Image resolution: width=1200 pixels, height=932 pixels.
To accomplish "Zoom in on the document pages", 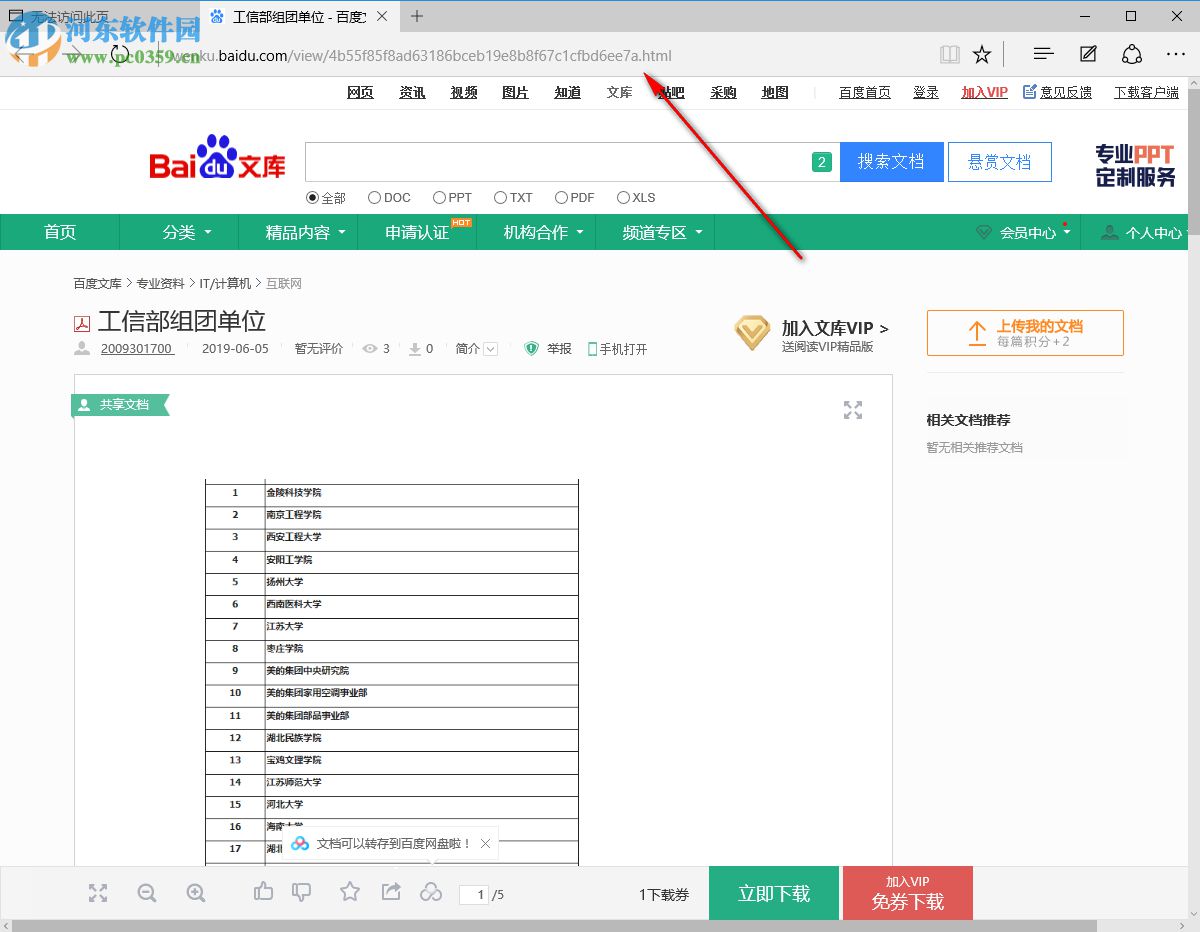I will pos(196,893).
